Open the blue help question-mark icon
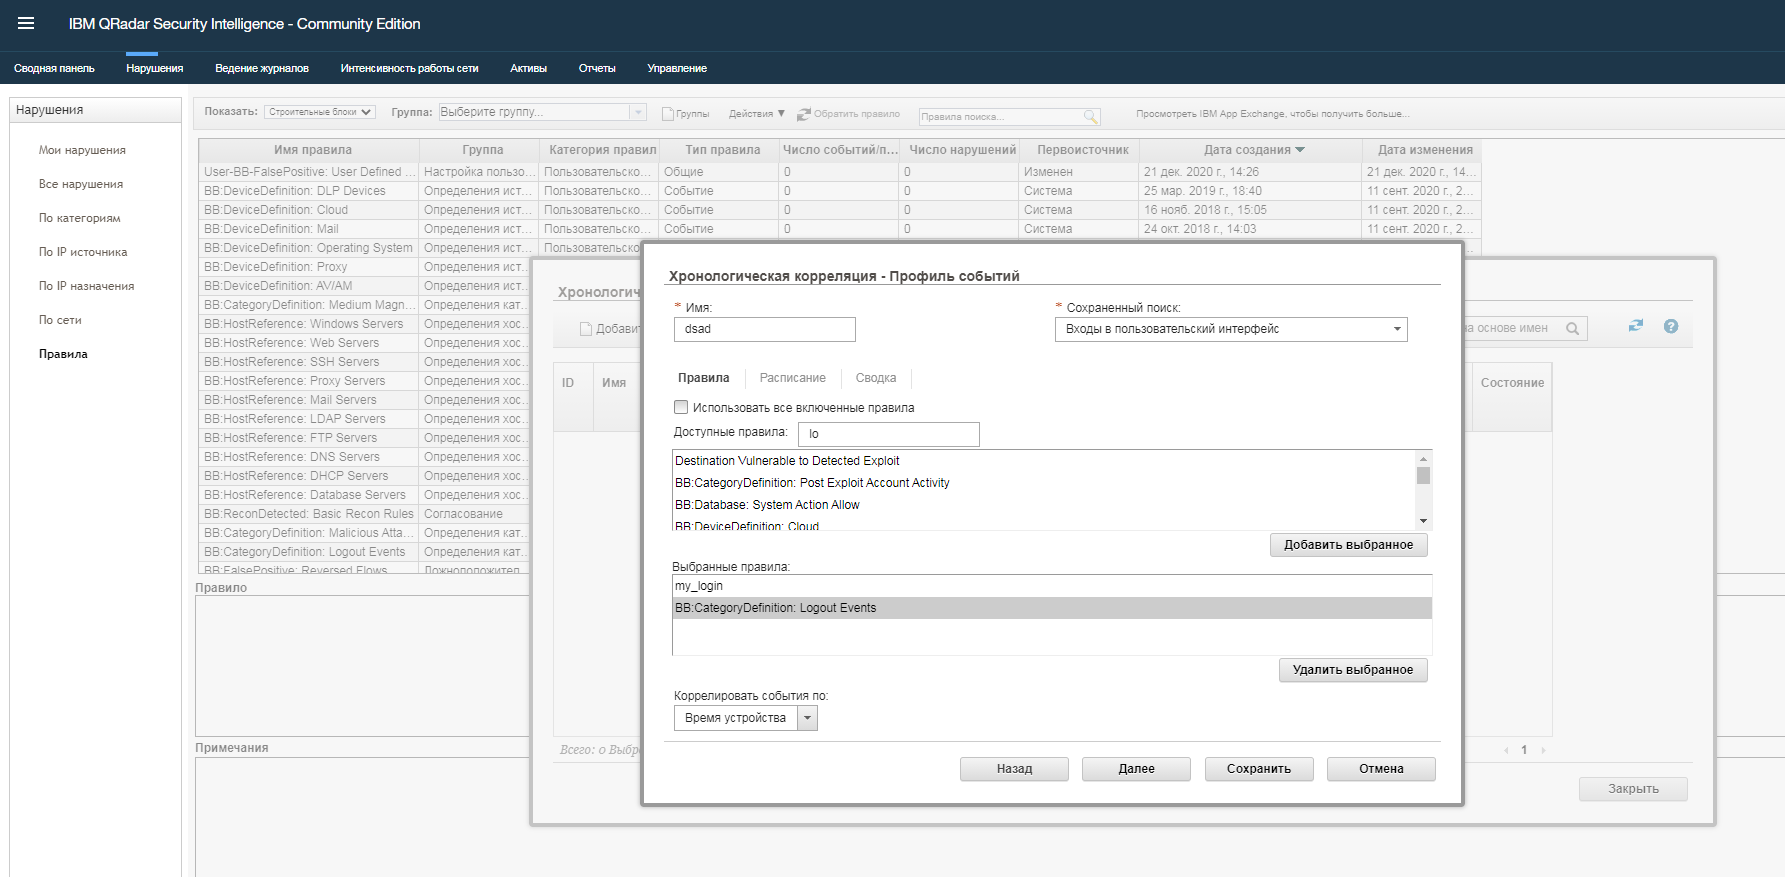The image size is (1785, 877). coord(1671,326)
